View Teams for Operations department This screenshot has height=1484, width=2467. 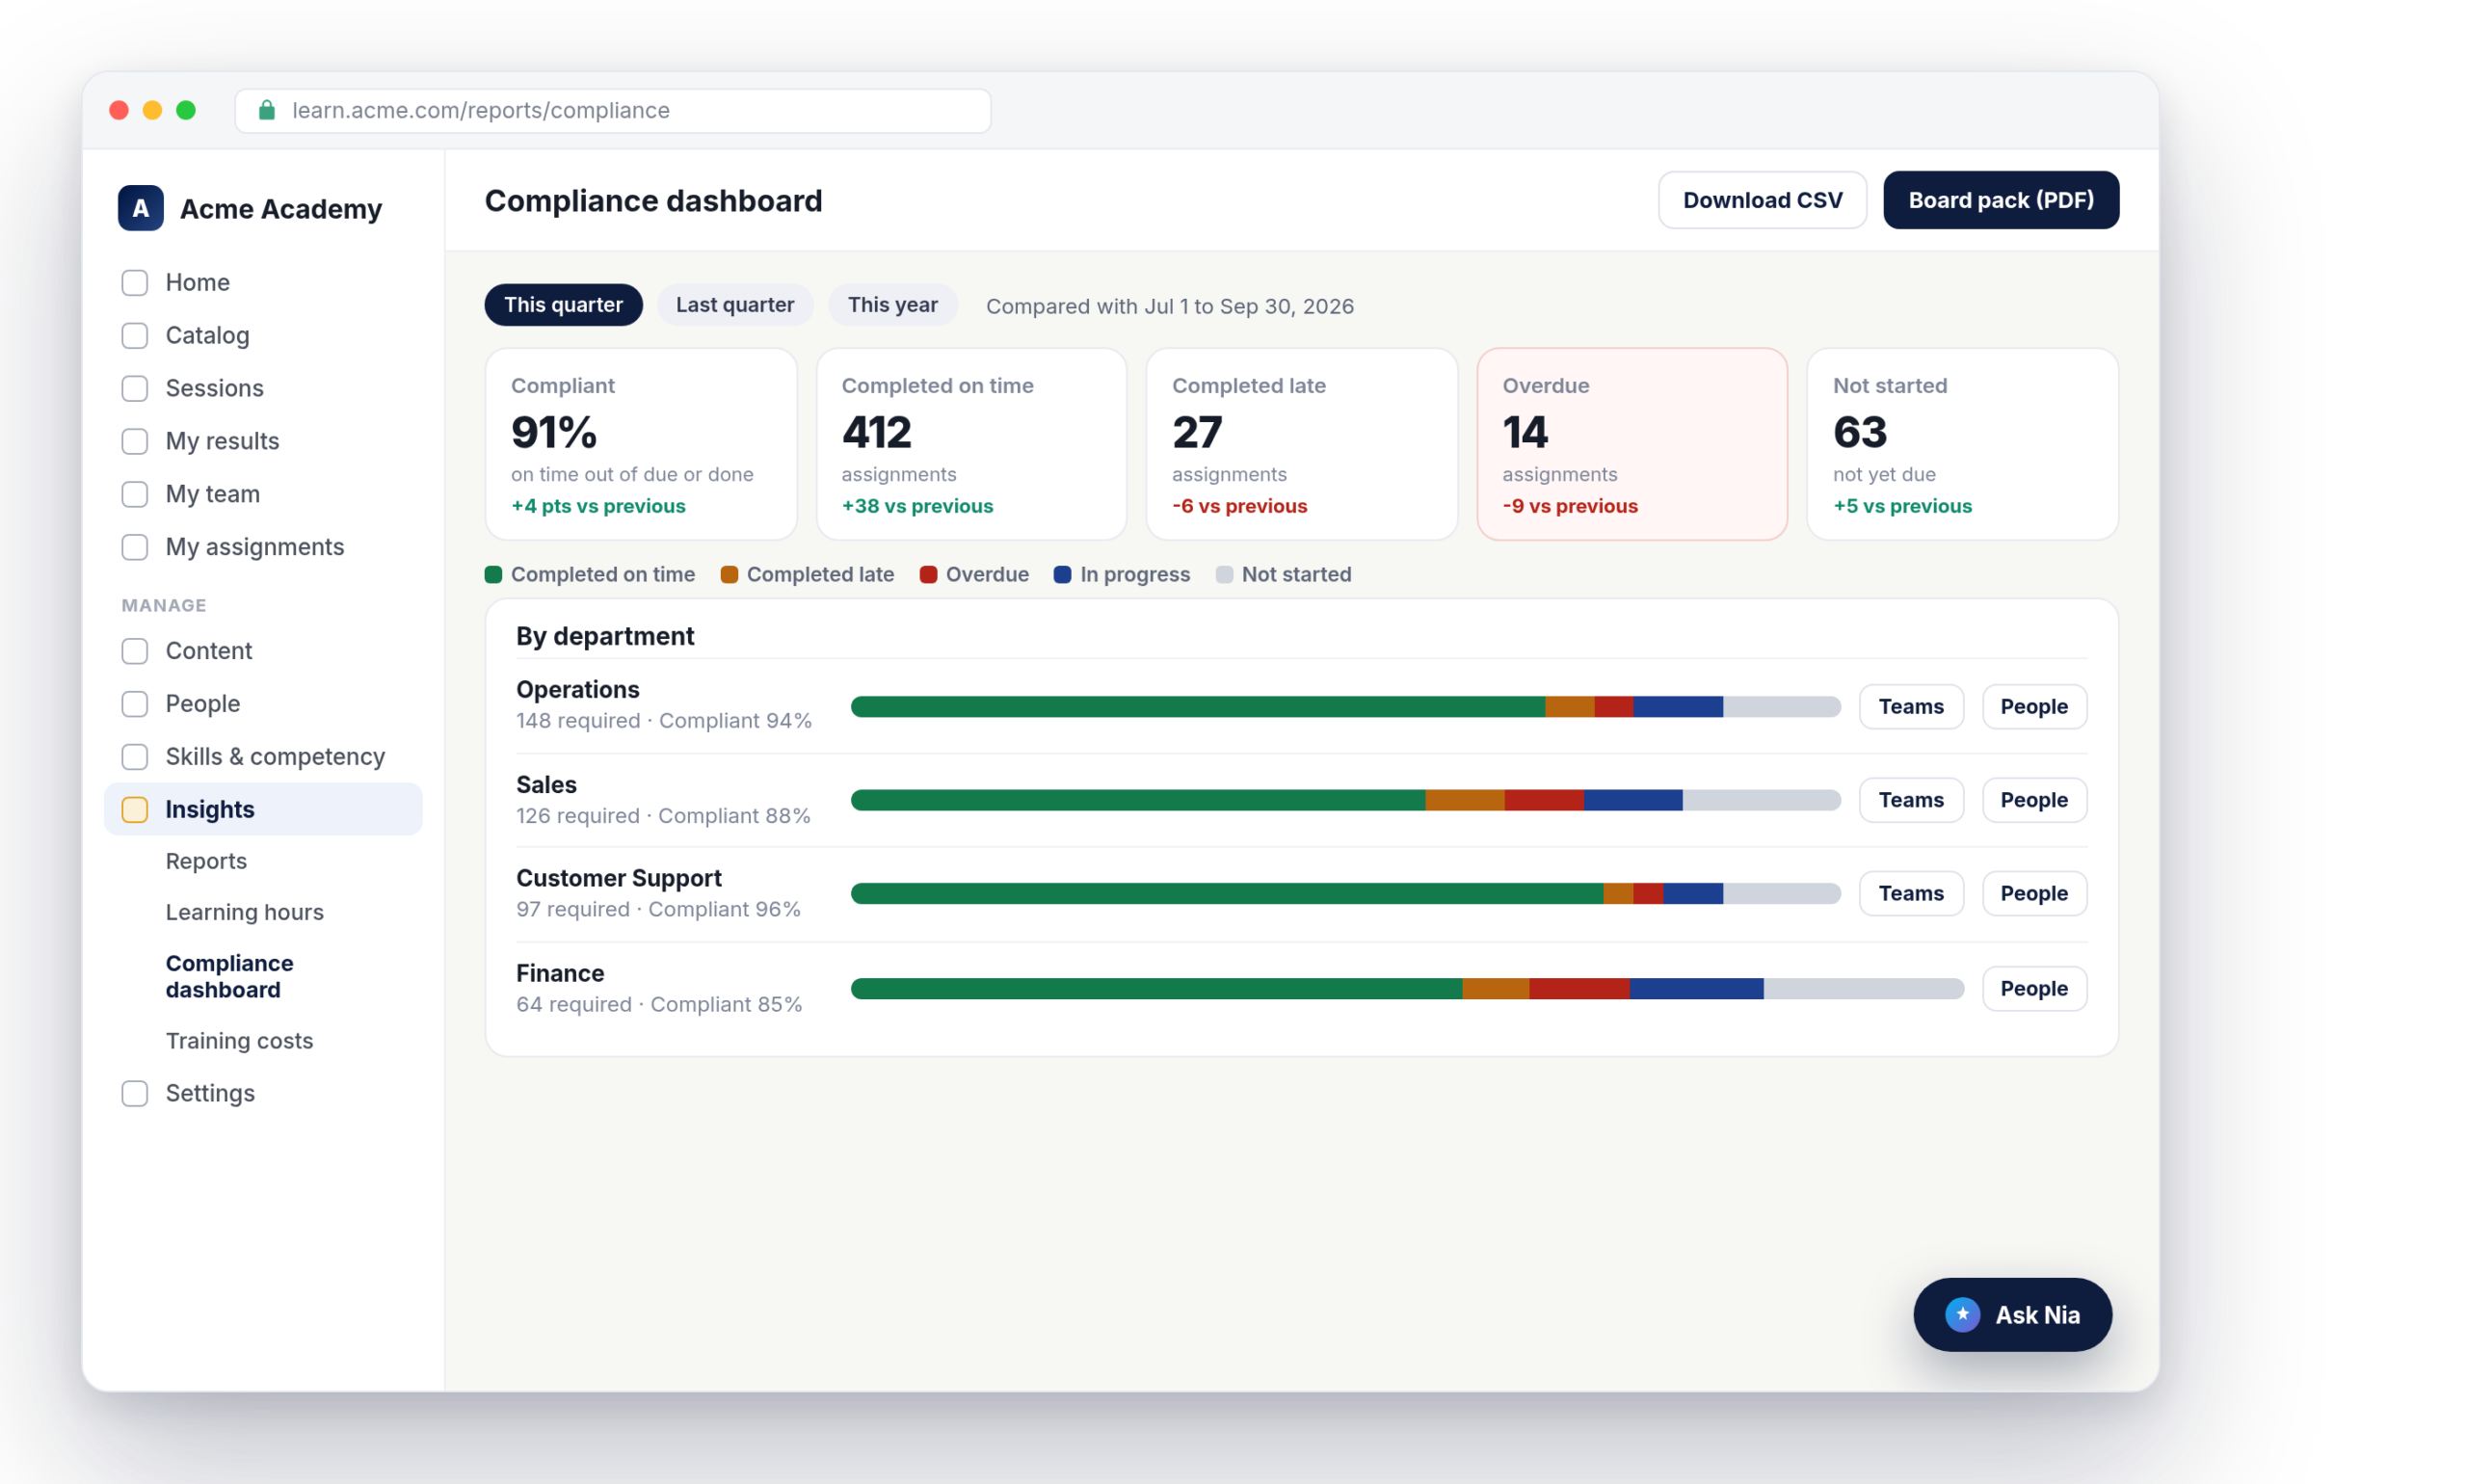tap(1911, 707)
